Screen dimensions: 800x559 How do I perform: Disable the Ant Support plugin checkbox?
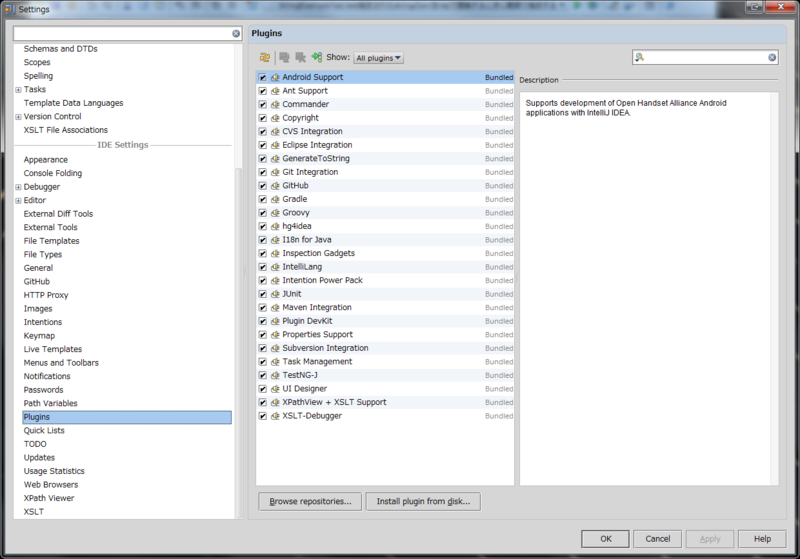[262, 91]
